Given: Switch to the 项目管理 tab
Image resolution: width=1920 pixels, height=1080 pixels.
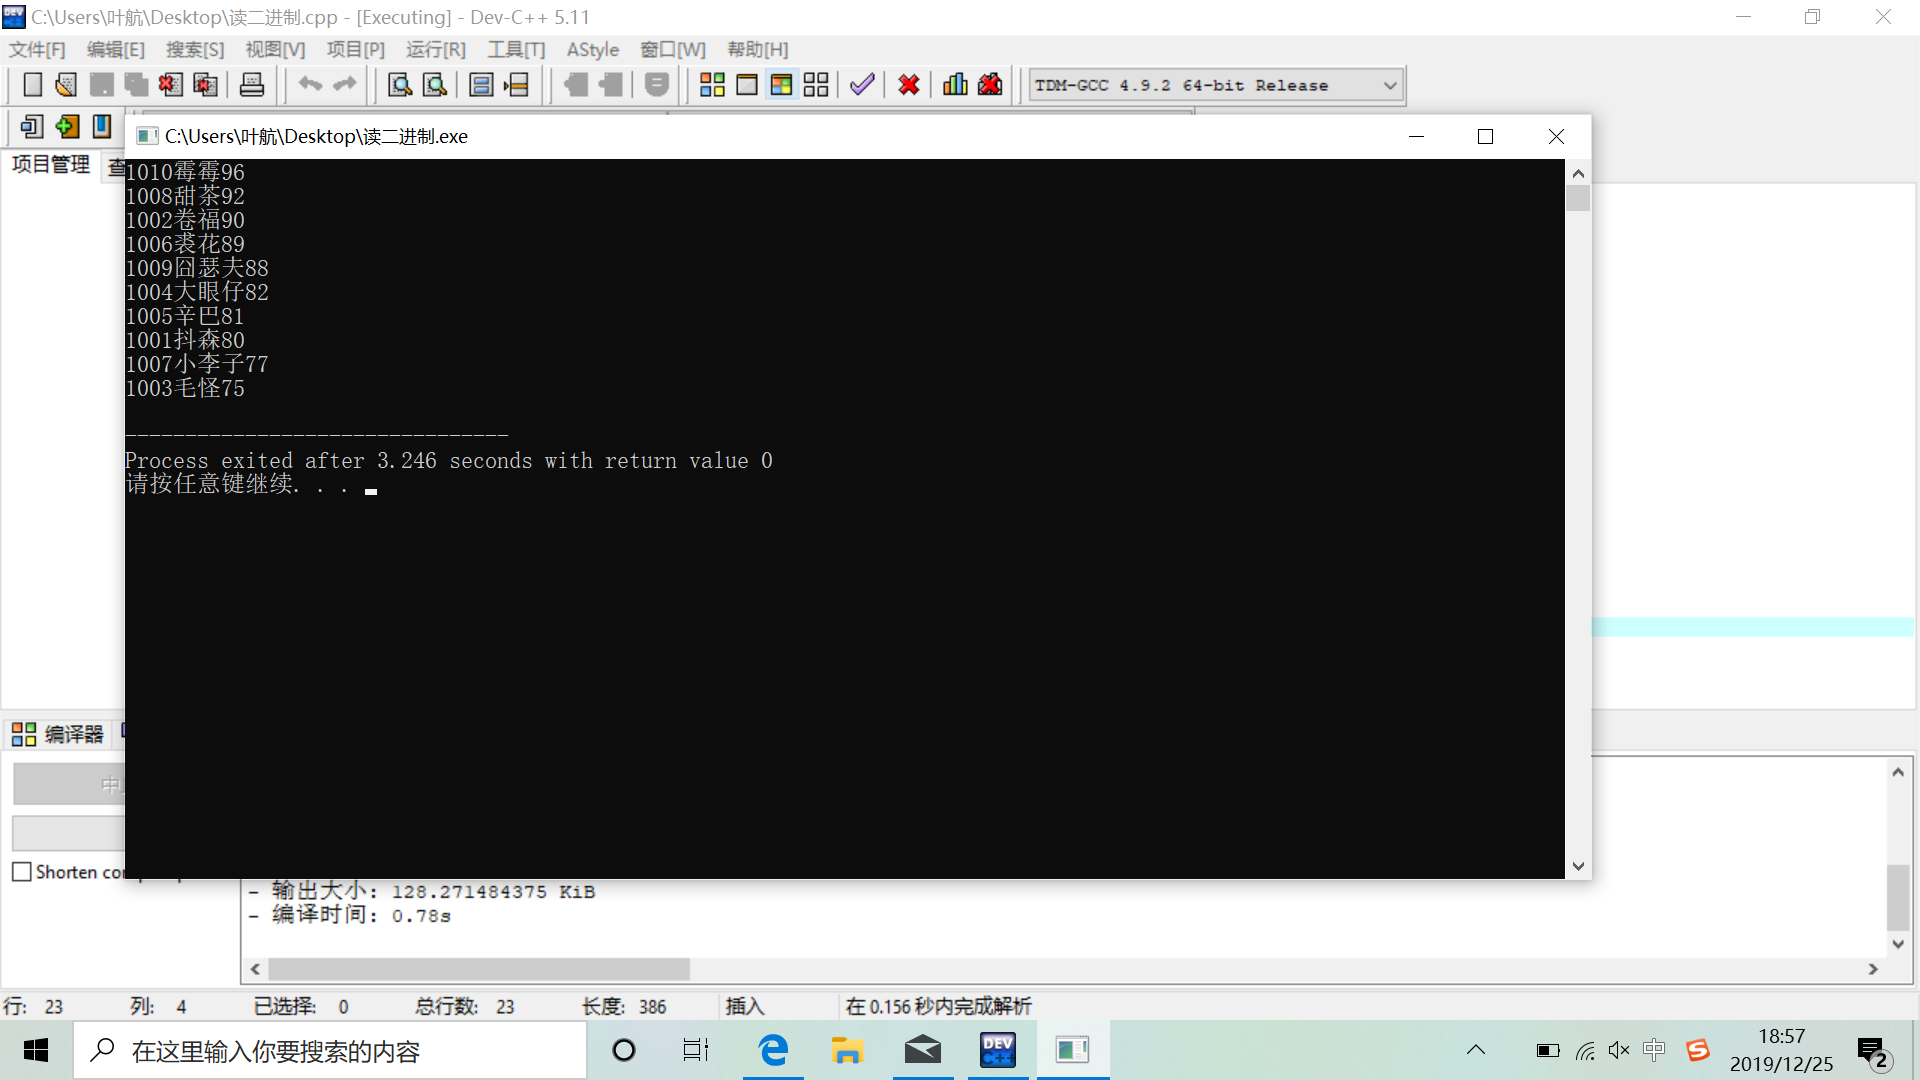Looking at the screenshot, I should [51, 165].
